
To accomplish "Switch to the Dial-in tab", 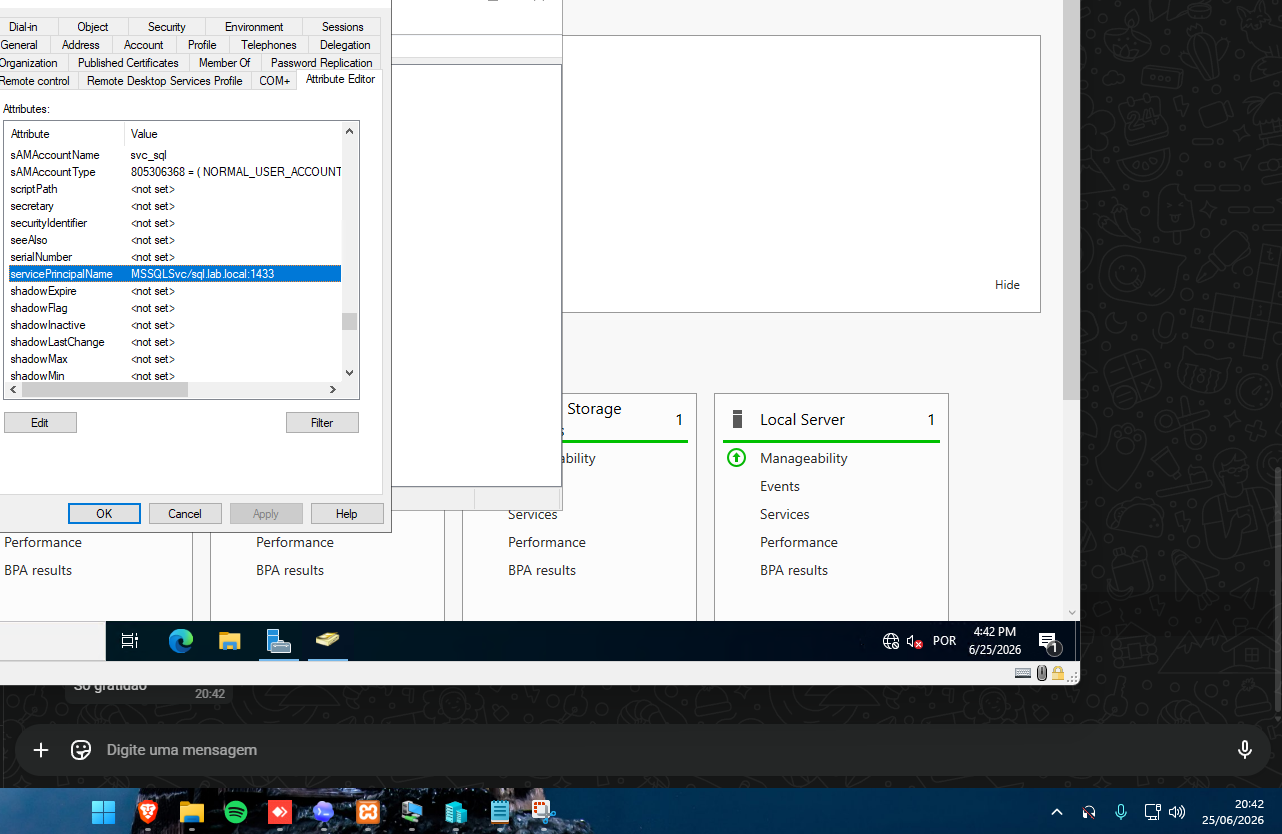I will (23, 27).
